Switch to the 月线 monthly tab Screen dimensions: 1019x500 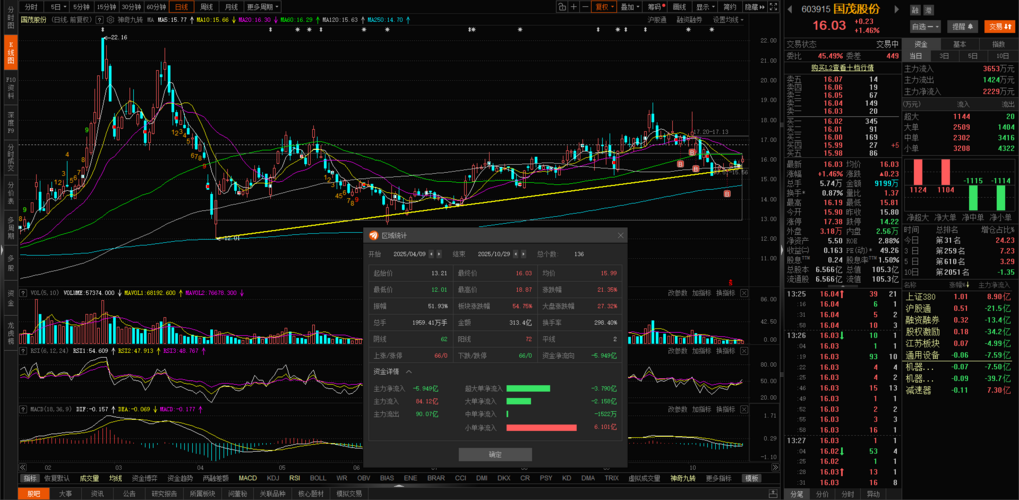[231, 7]
